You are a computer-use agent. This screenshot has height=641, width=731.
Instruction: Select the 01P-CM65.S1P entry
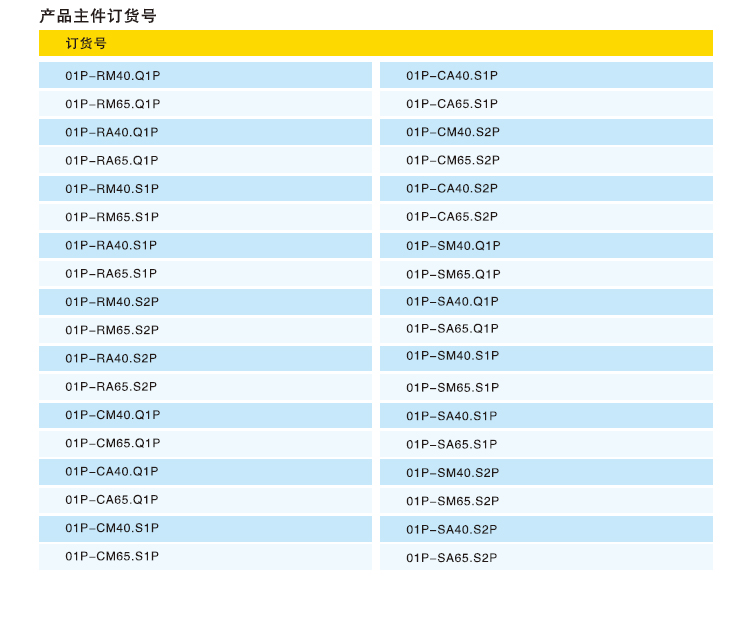coord(112,556)
